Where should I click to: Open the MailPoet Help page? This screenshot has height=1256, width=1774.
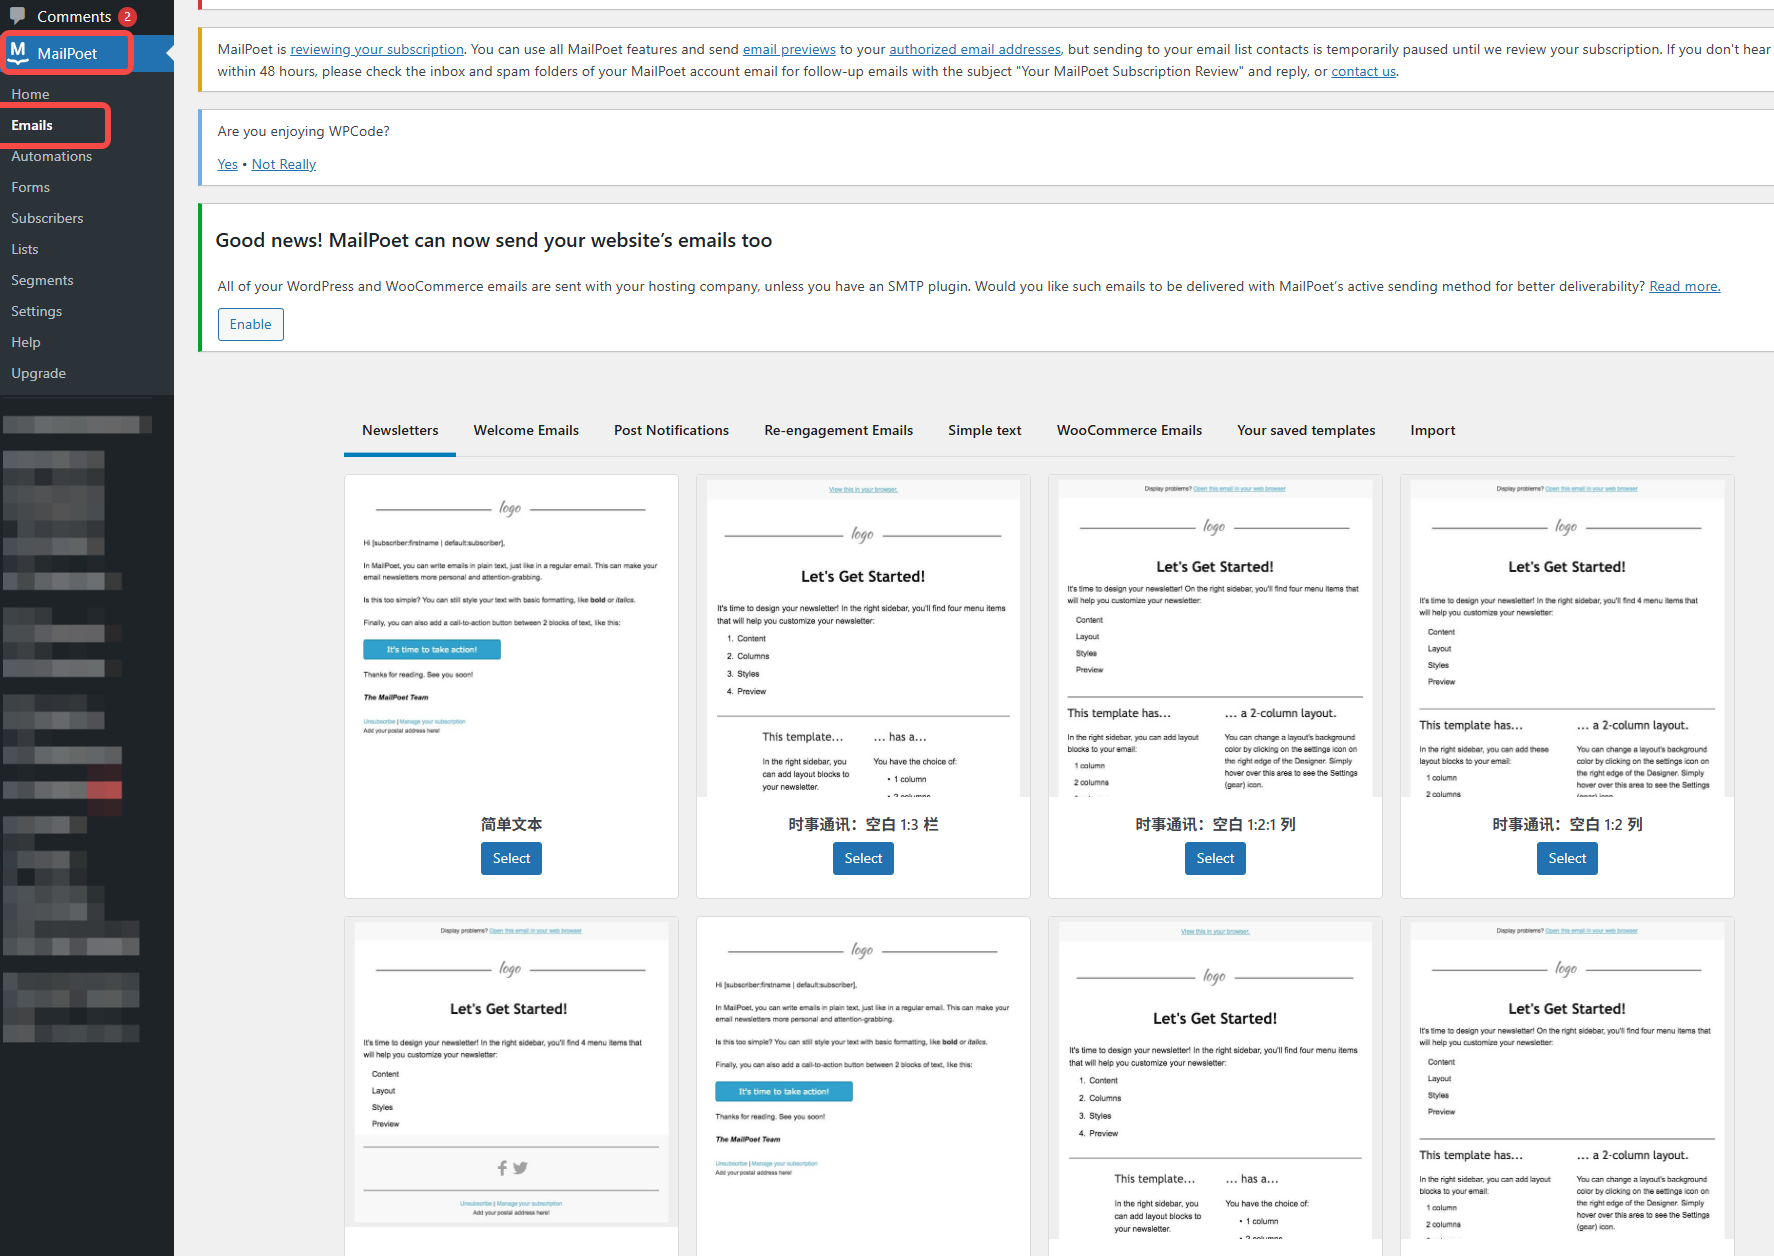point(26,342)
